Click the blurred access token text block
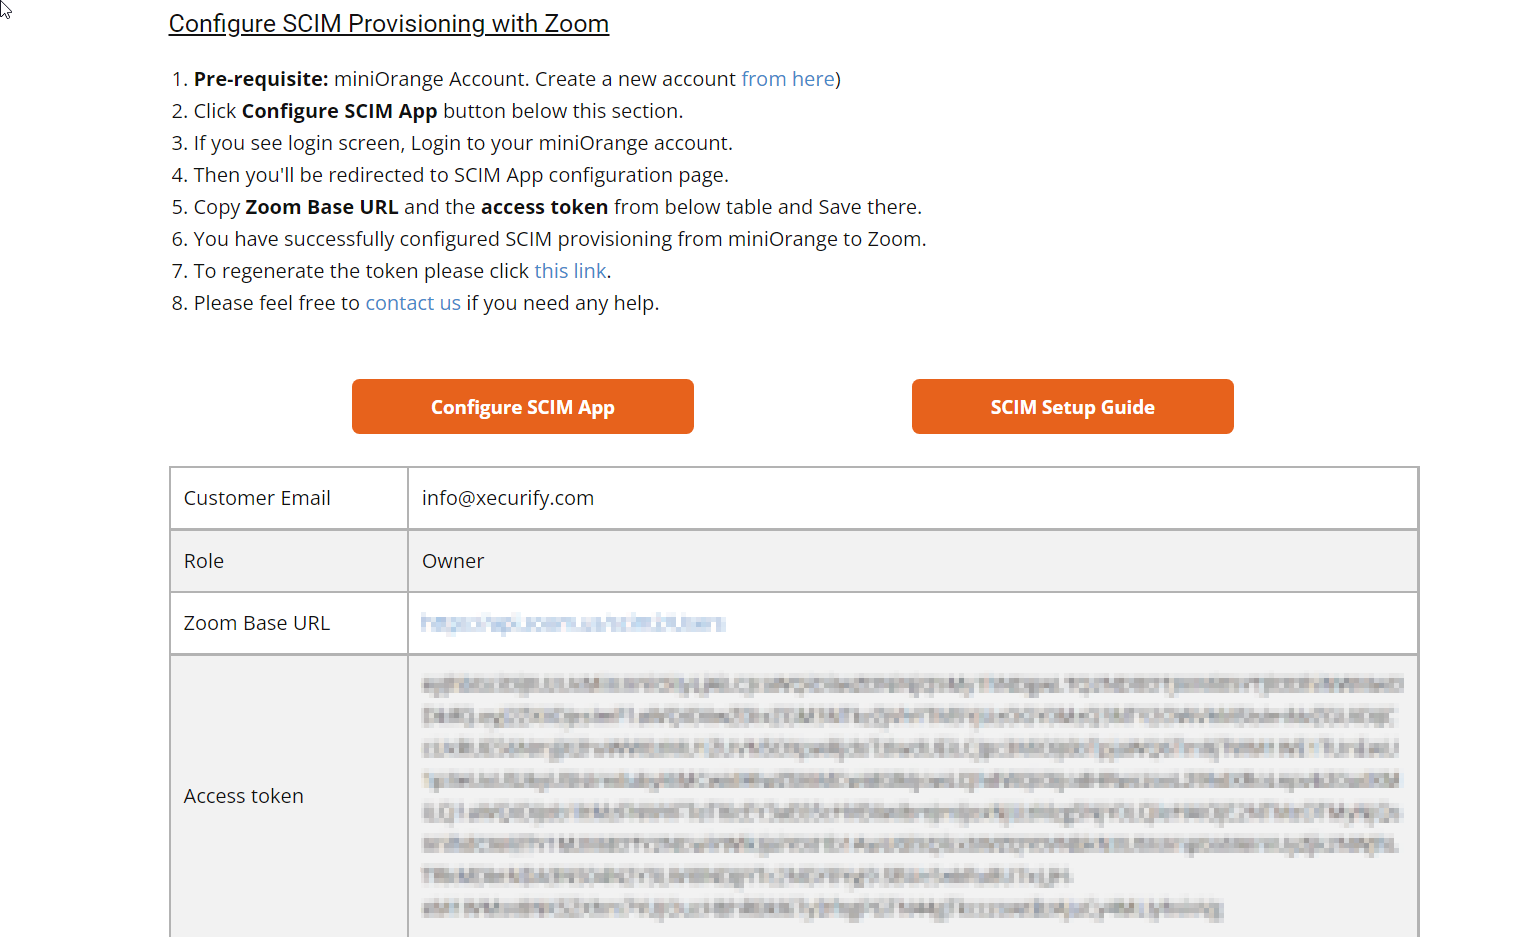 (911, 796)
